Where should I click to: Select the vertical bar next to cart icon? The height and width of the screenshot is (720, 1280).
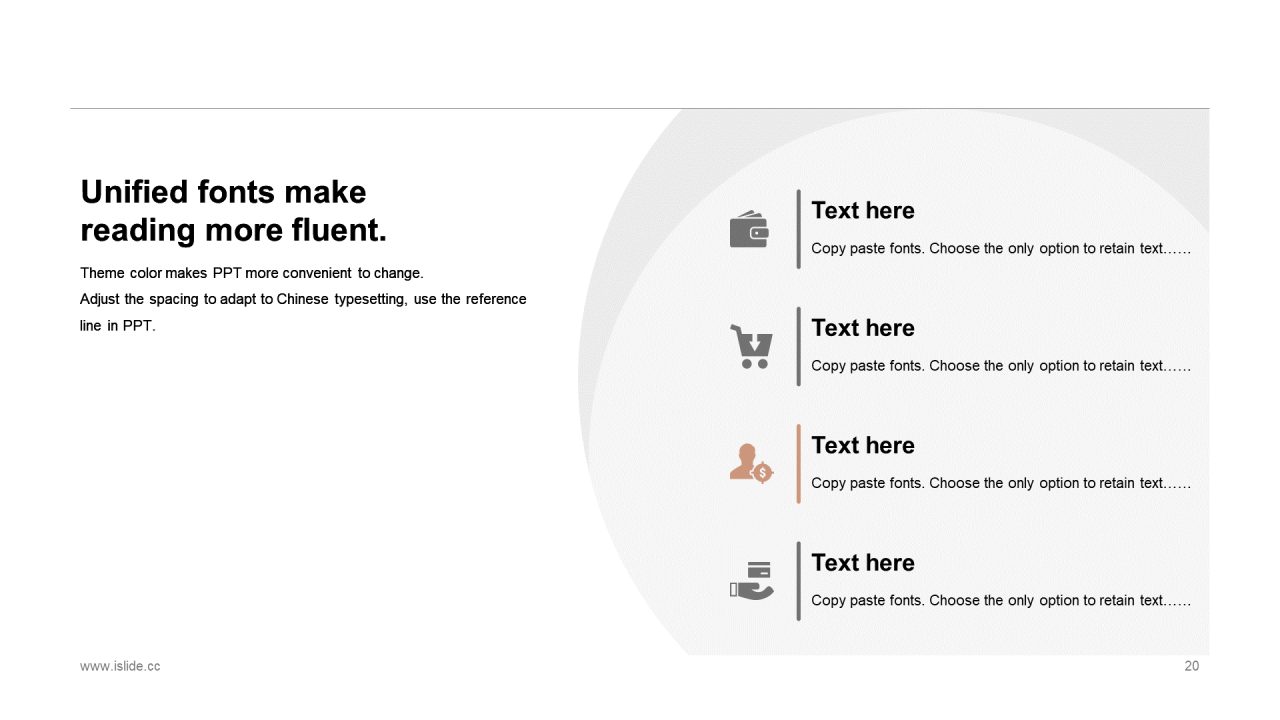click(x=798, y=346)
